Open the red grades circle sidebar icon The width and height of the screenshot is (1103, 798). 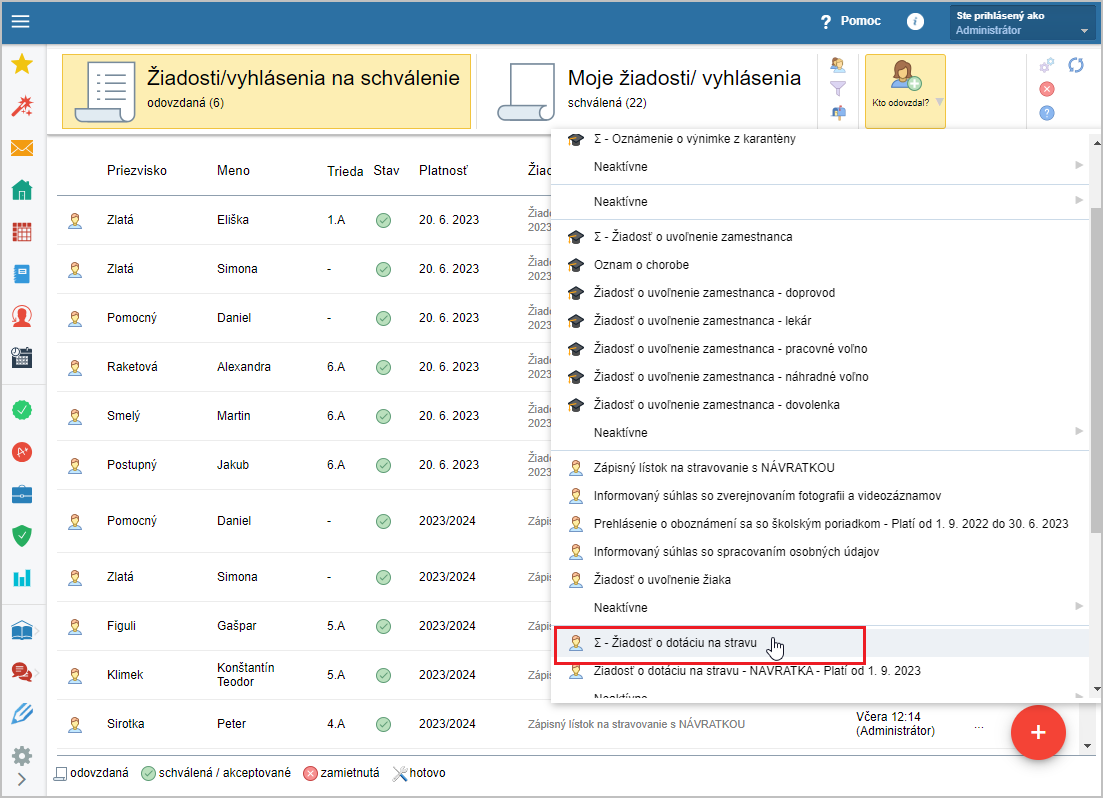(22, 452)
